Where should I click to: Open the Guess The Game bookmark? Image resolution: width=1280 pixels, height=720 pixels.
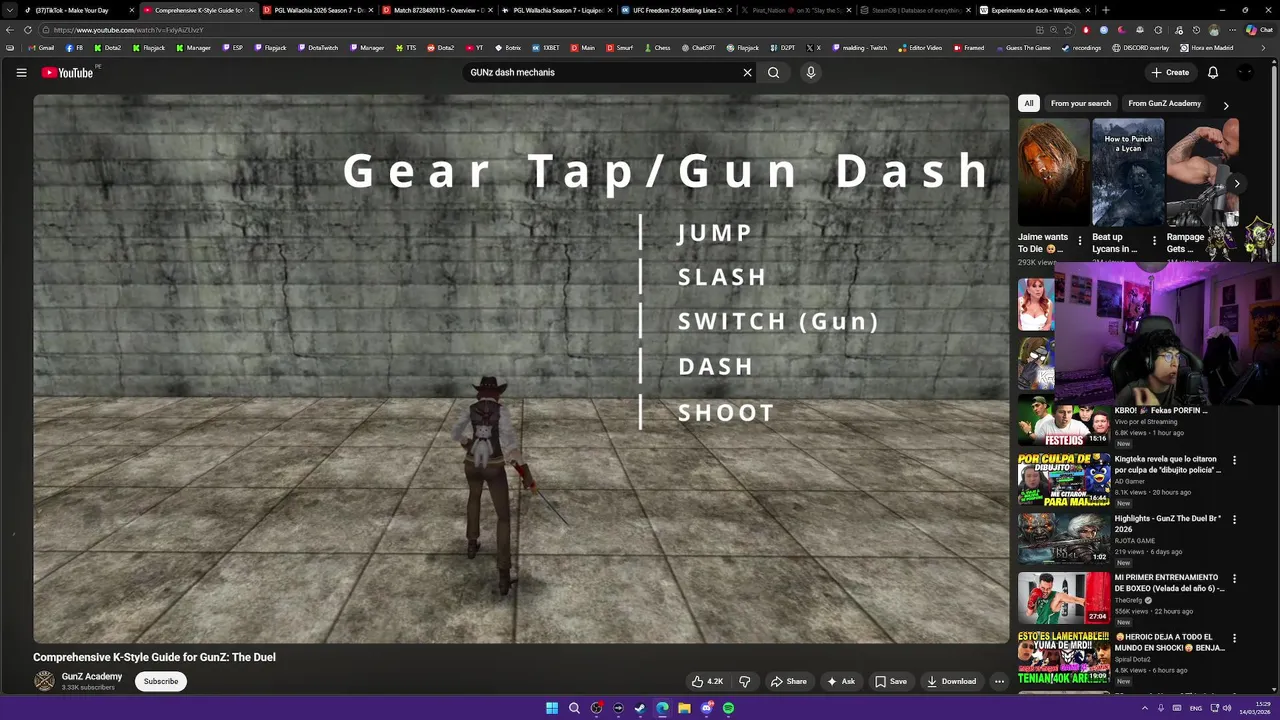(1022, 48)
